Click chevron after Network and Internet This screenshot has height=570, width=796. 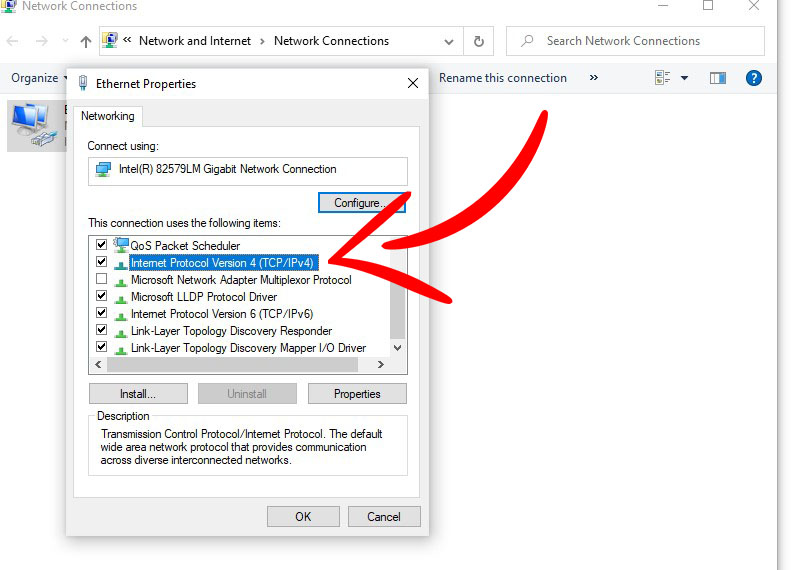pyautogui.click(x=262, y=41)
